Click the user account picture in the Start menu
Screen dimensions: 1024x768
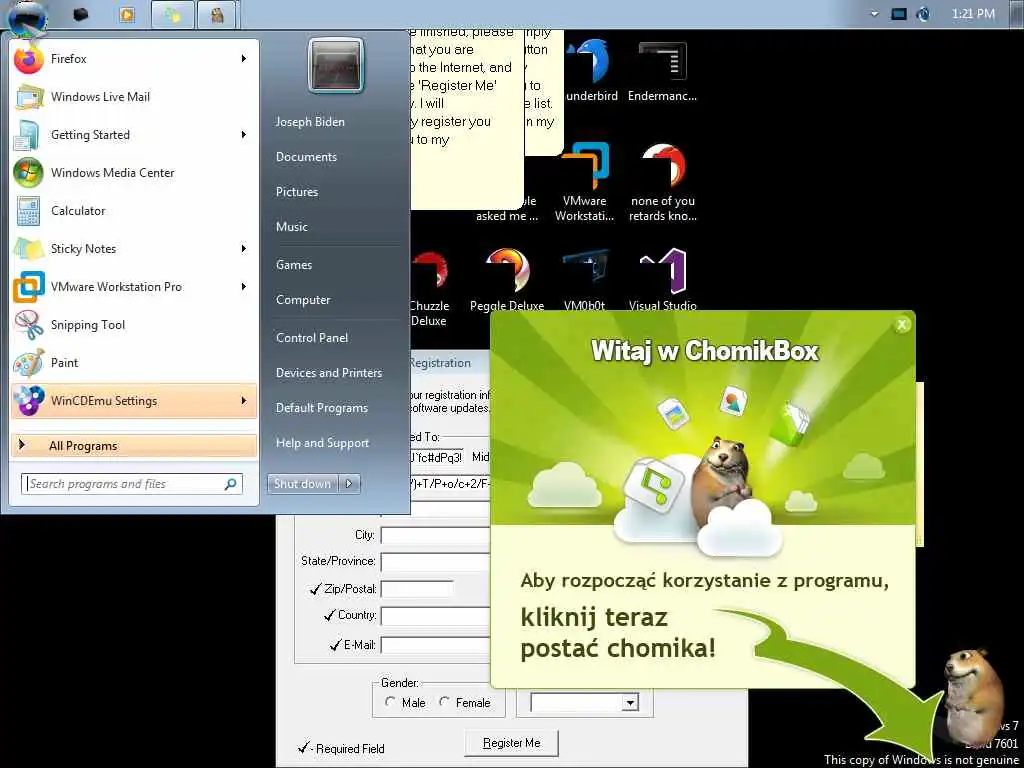[335, 64]
